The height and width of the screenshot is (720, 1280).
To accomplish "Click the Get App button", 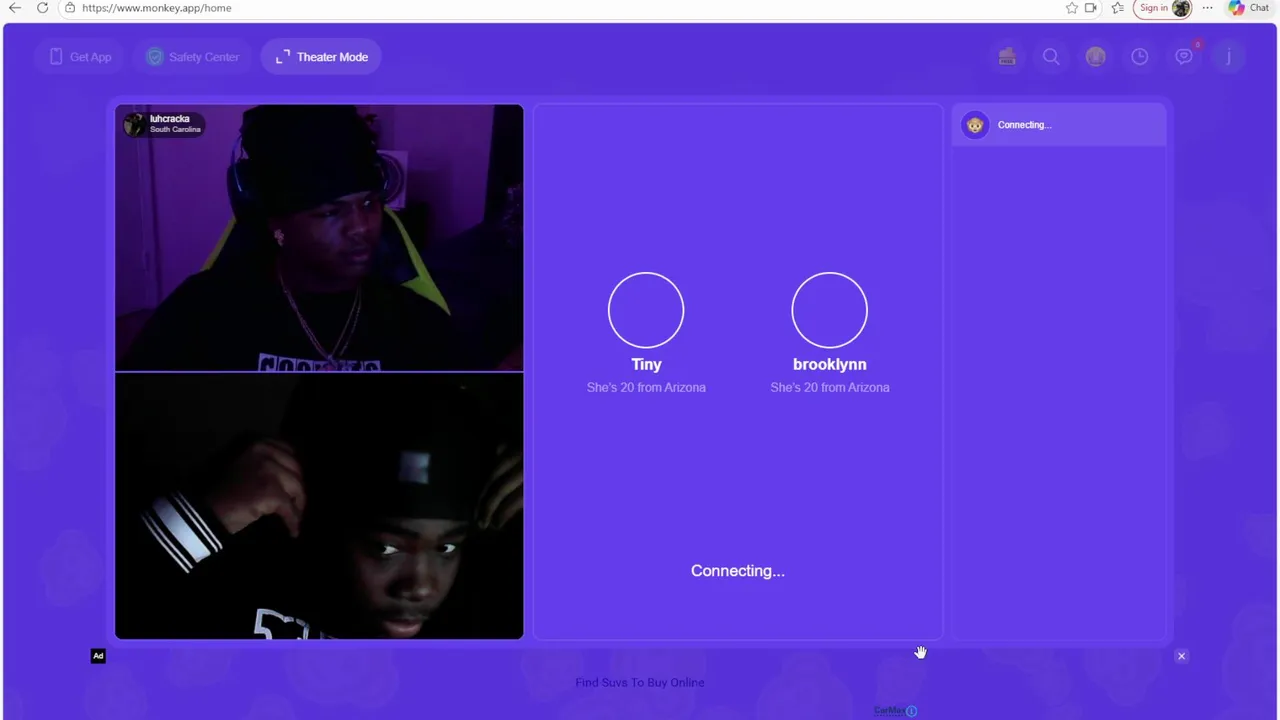I will [x=80, y=57].
